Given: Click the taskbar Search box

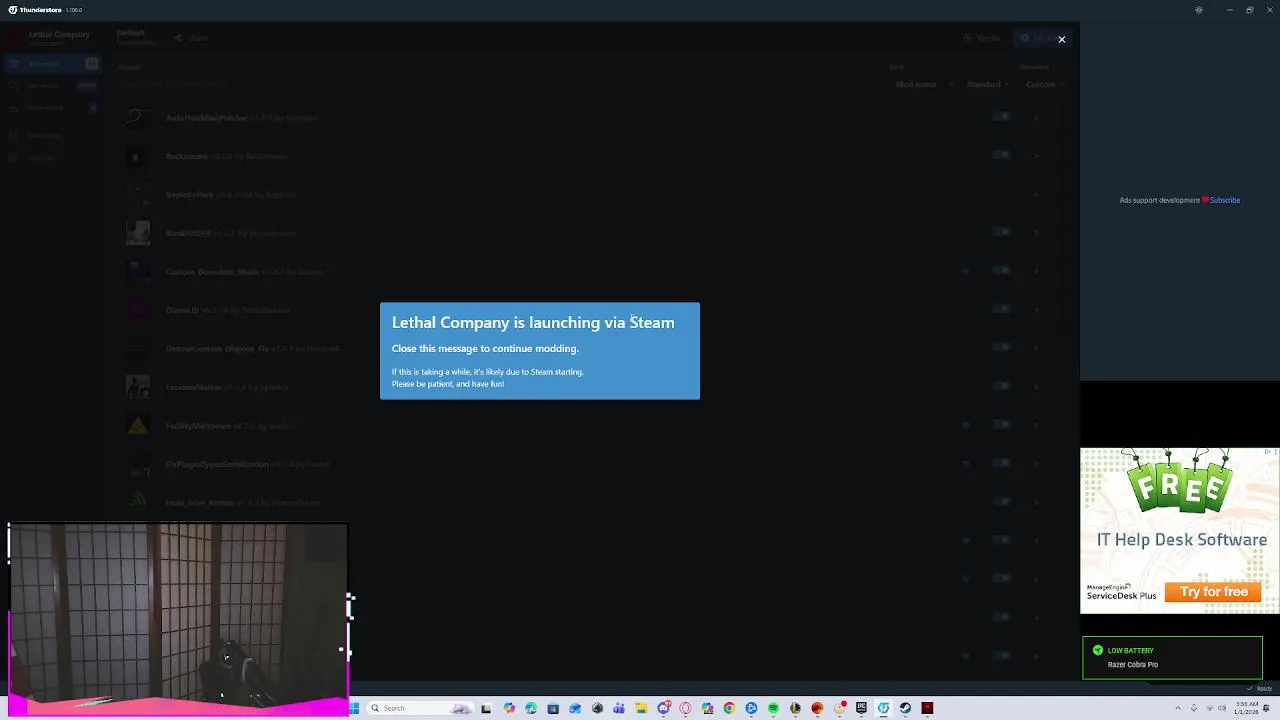Looking at the screenshot, I should (x=420, y=708).
